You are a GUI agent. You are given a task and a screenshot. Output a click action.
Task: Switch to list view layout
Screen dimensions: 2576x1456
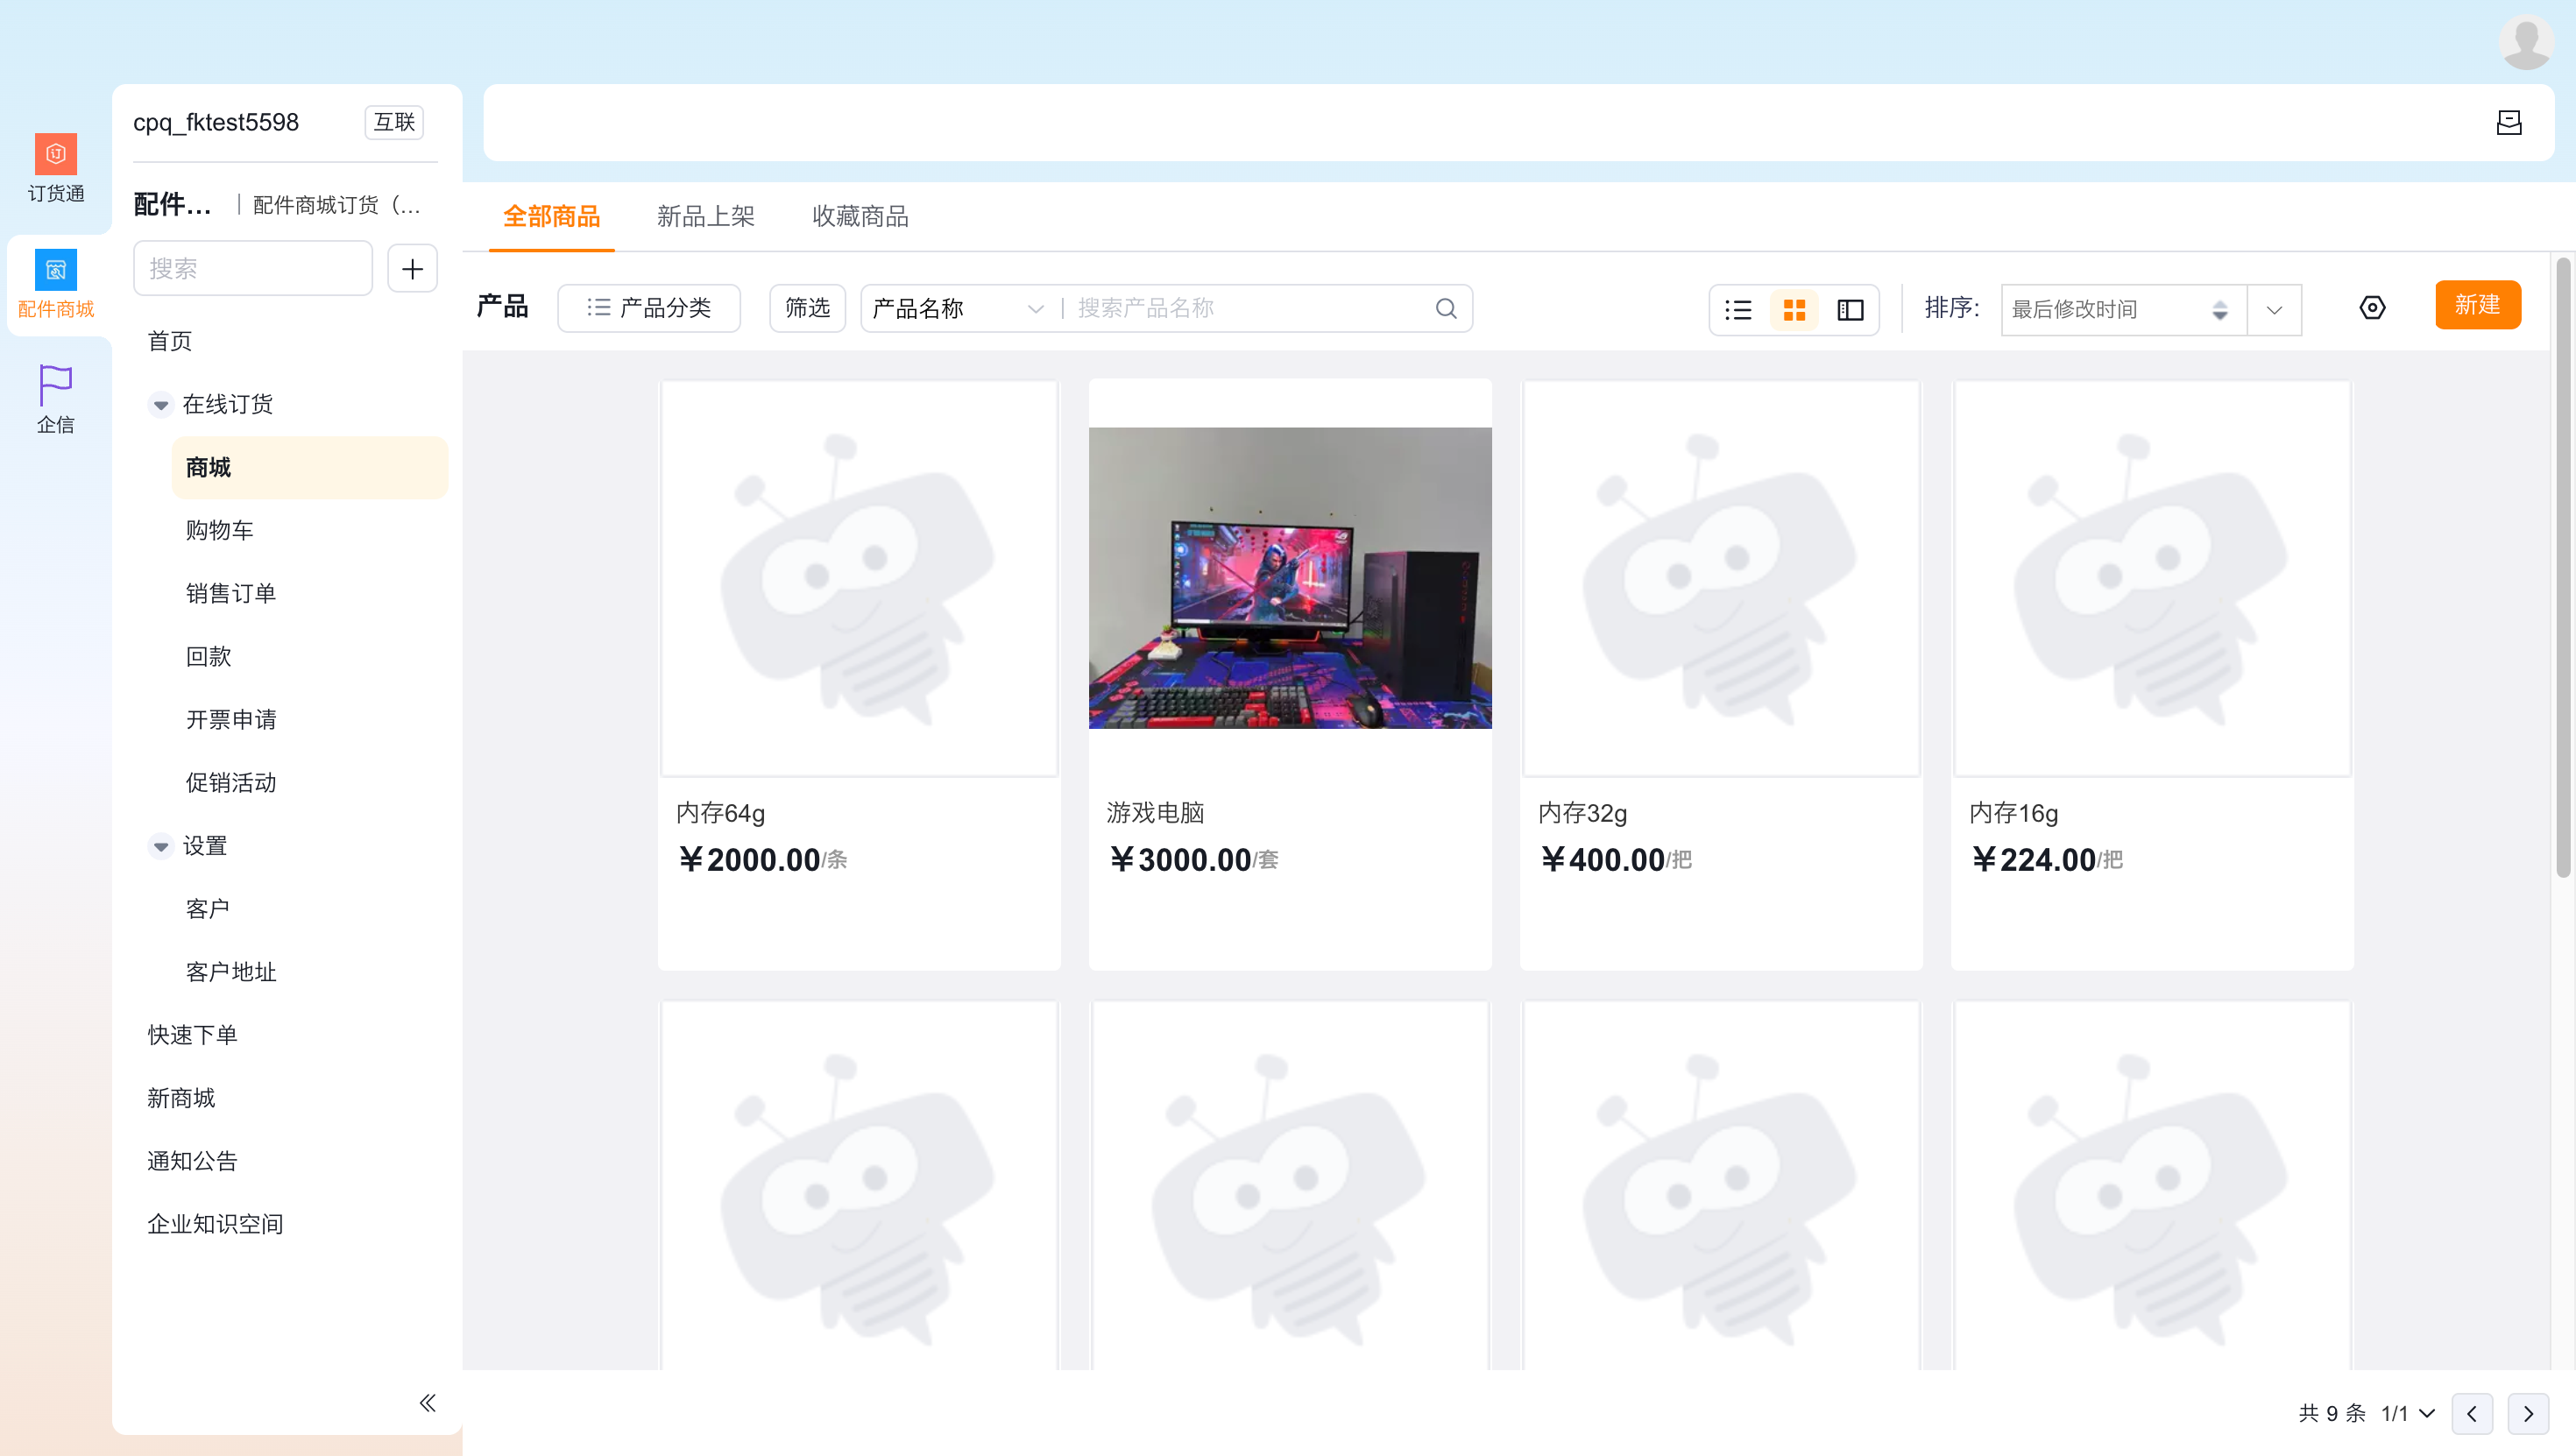1739,310
